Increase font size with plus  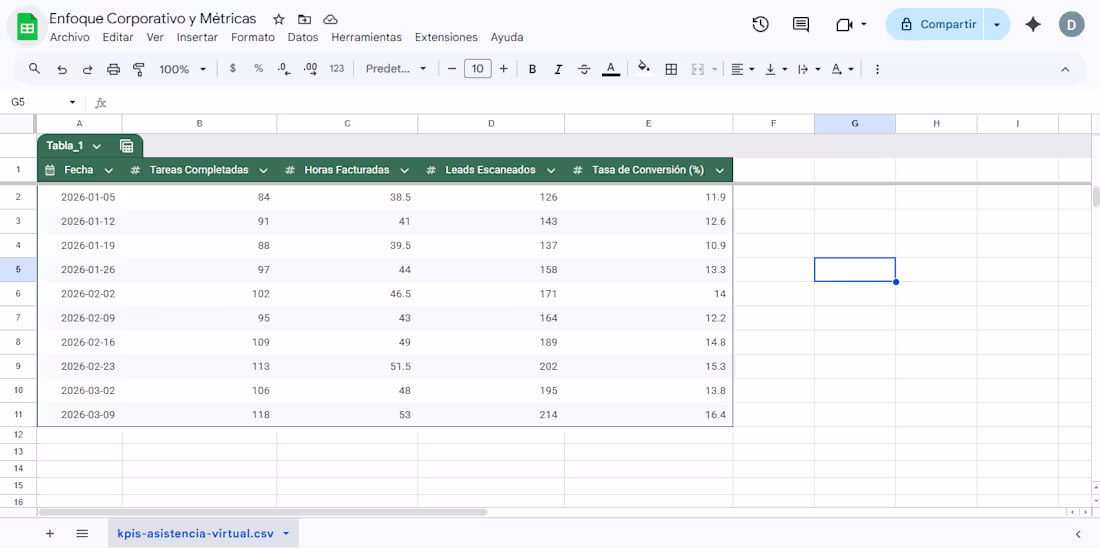[503, 69]
